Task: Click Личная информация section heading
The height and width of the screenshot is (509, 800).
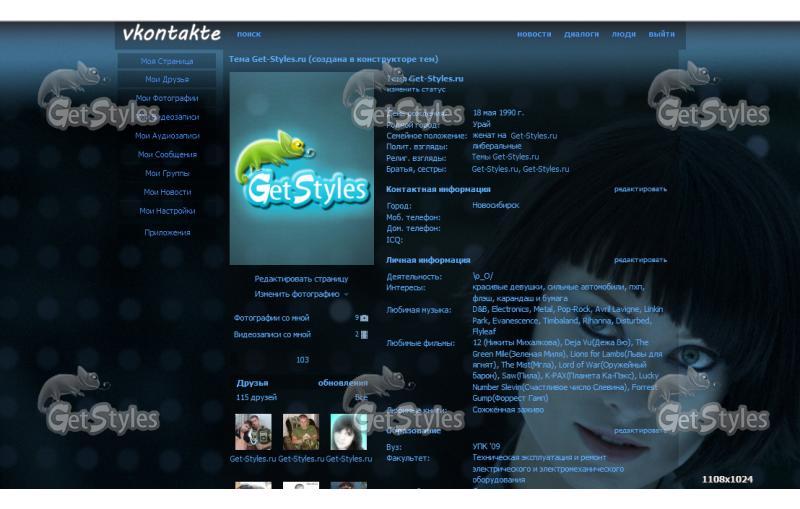Action: (x=428, y=260)
